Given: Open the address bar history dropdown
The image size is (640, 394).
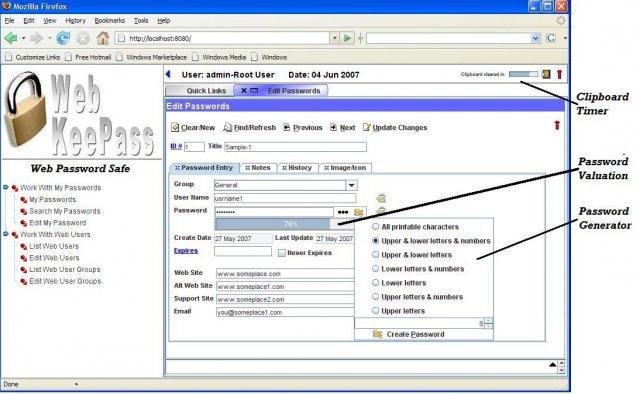Looking at the screenshot, I should pos(334,38).
